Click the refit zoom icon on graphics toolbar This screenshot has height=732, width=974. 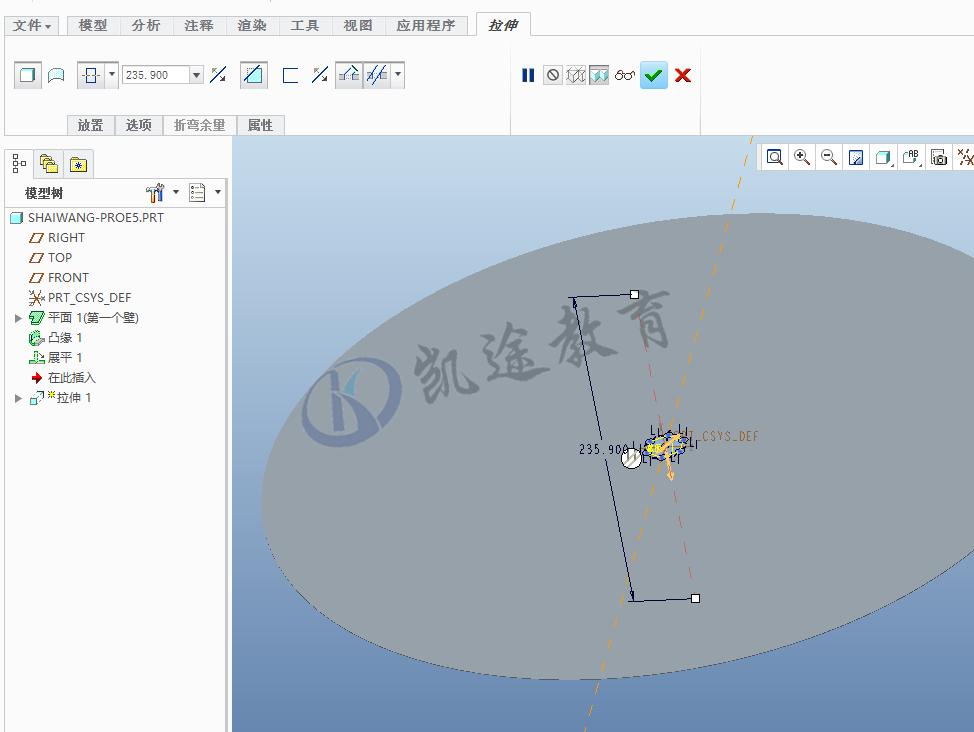pyautogui.click(x=775, y=157)
